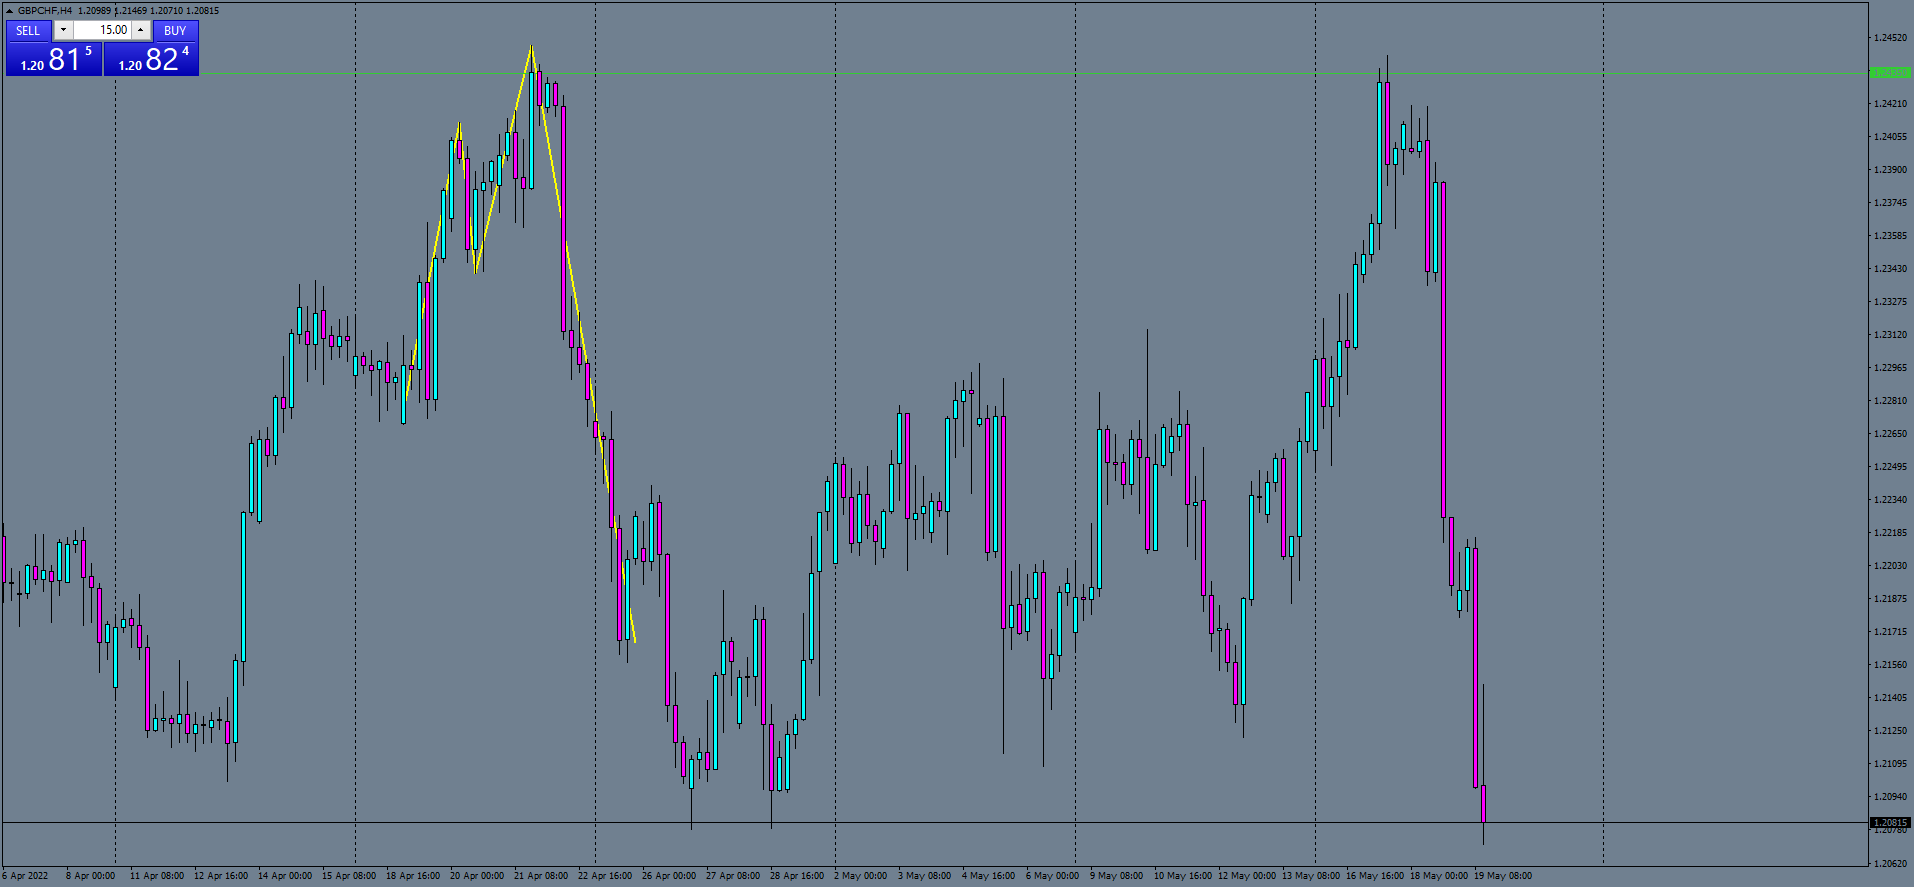
Task: Click the green price level label on price axis
Action: tap(1890, 73)
